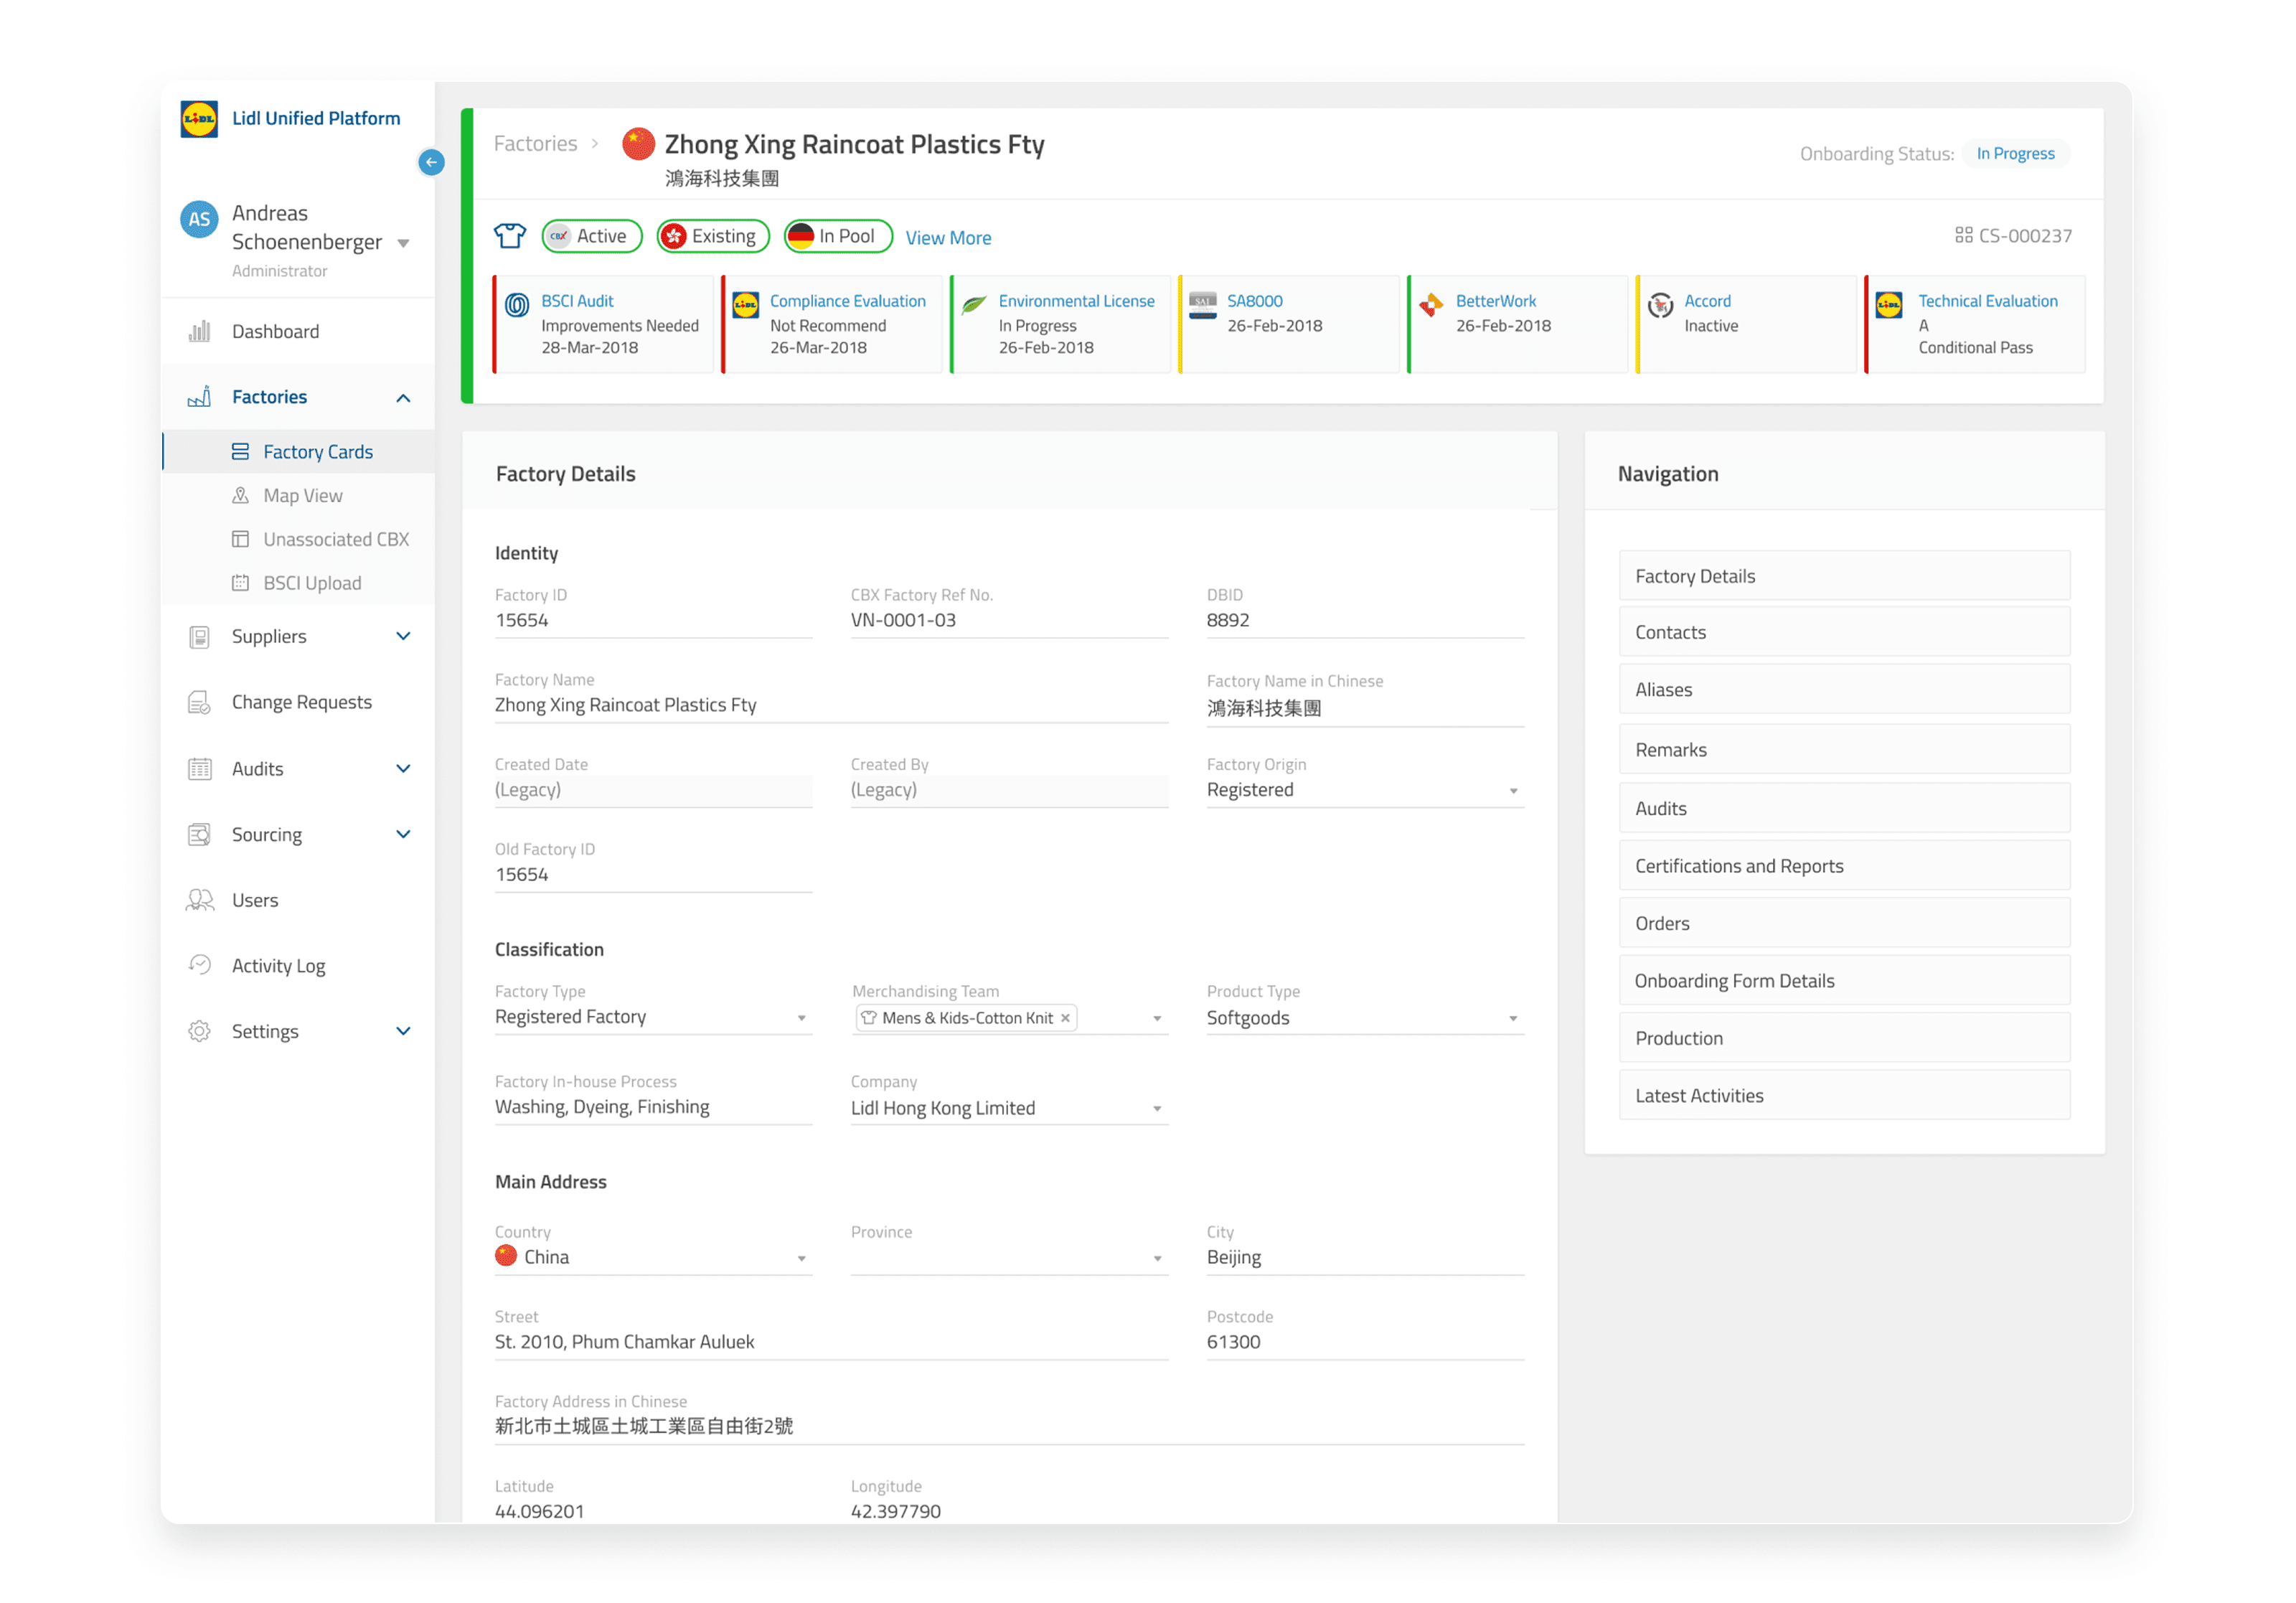Image resolution: width=2296 pixels, height=1603 pixels.
Task: Click the BetterWork logo icon
Action: click(x=1431, y=304)
